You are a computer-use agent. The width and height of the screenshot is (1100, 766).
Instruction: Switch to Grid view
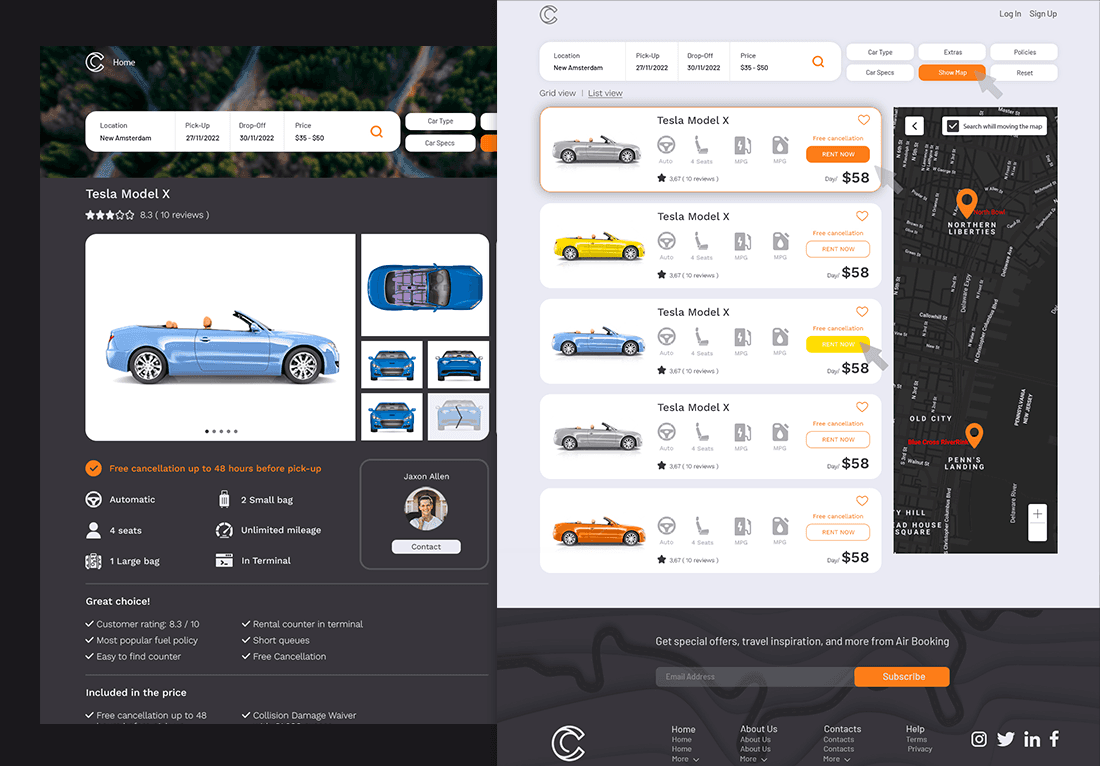point(557,93)
